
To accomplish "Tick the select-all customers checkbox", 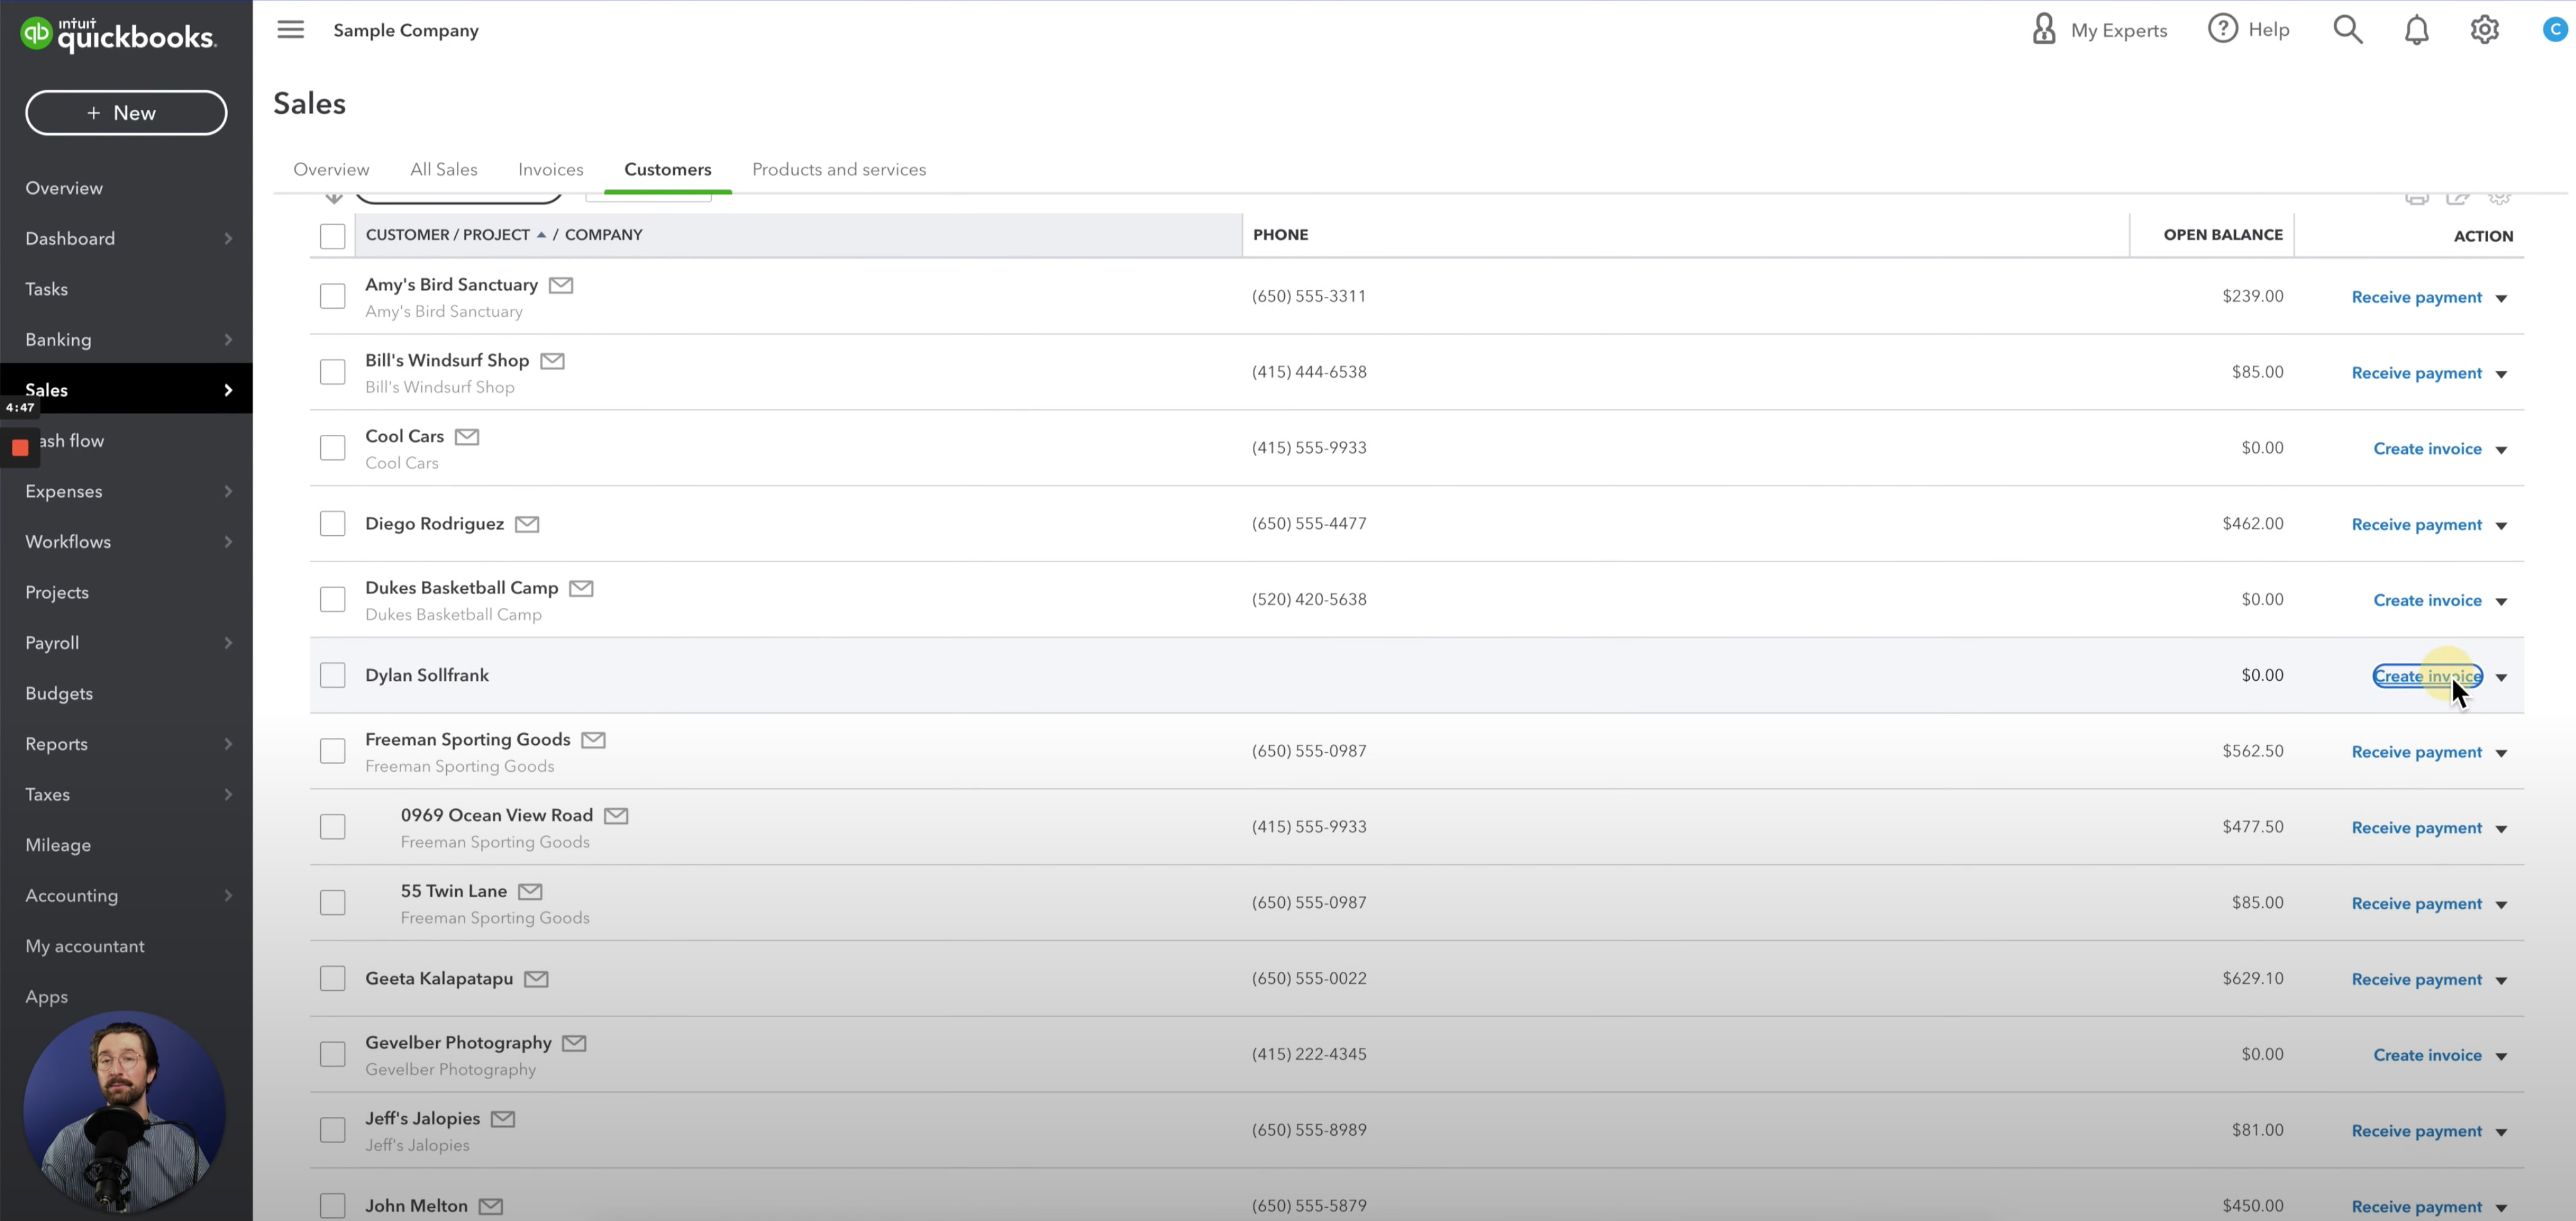I will [332, 236].
